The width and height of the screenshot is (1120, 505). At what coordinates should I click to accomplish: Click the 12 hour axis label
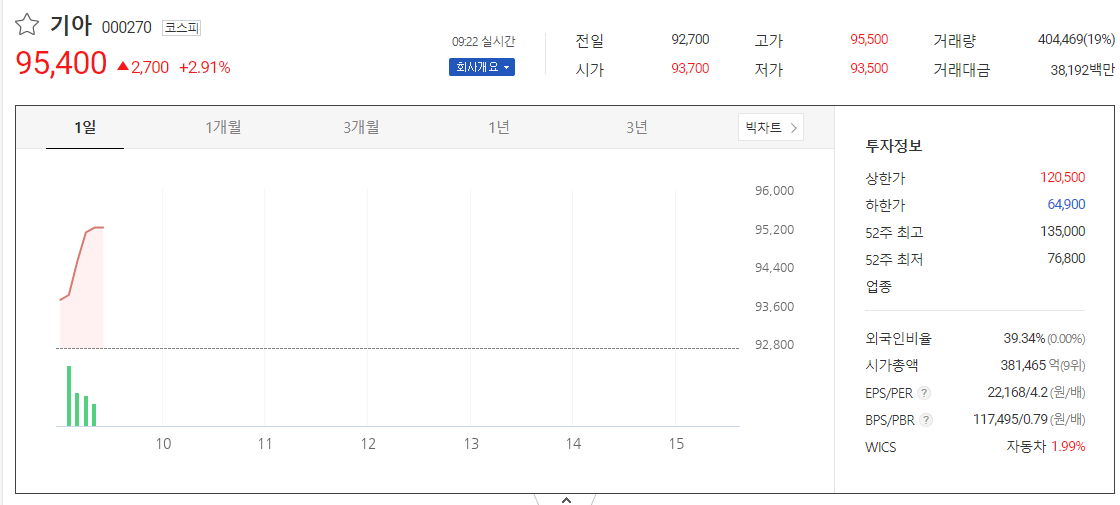point(368,444)
